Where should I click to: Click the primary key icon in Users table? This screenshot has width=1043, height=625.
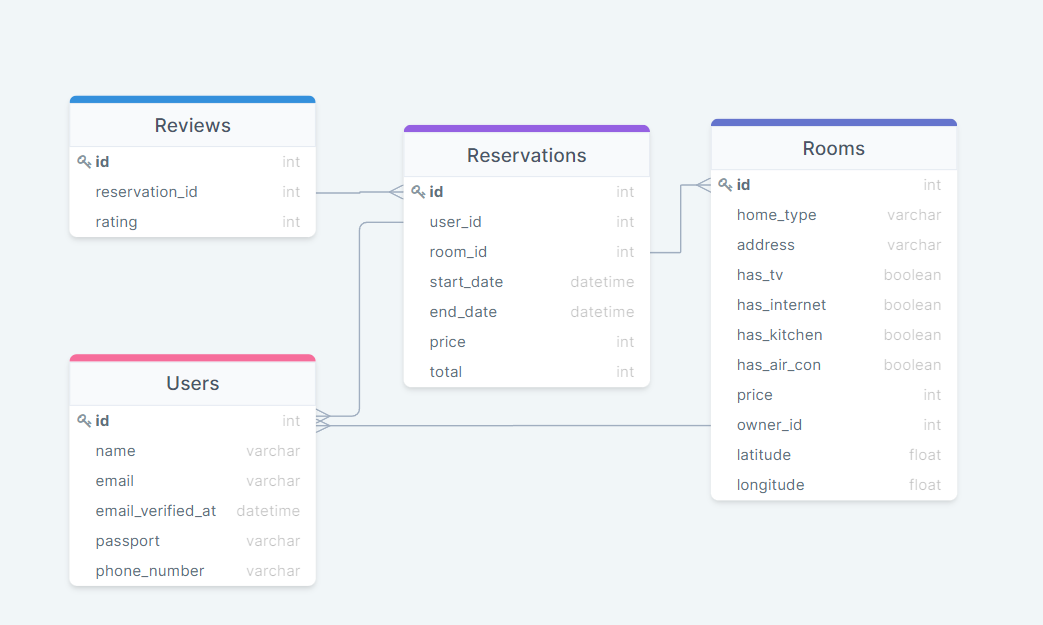[84, 420]
